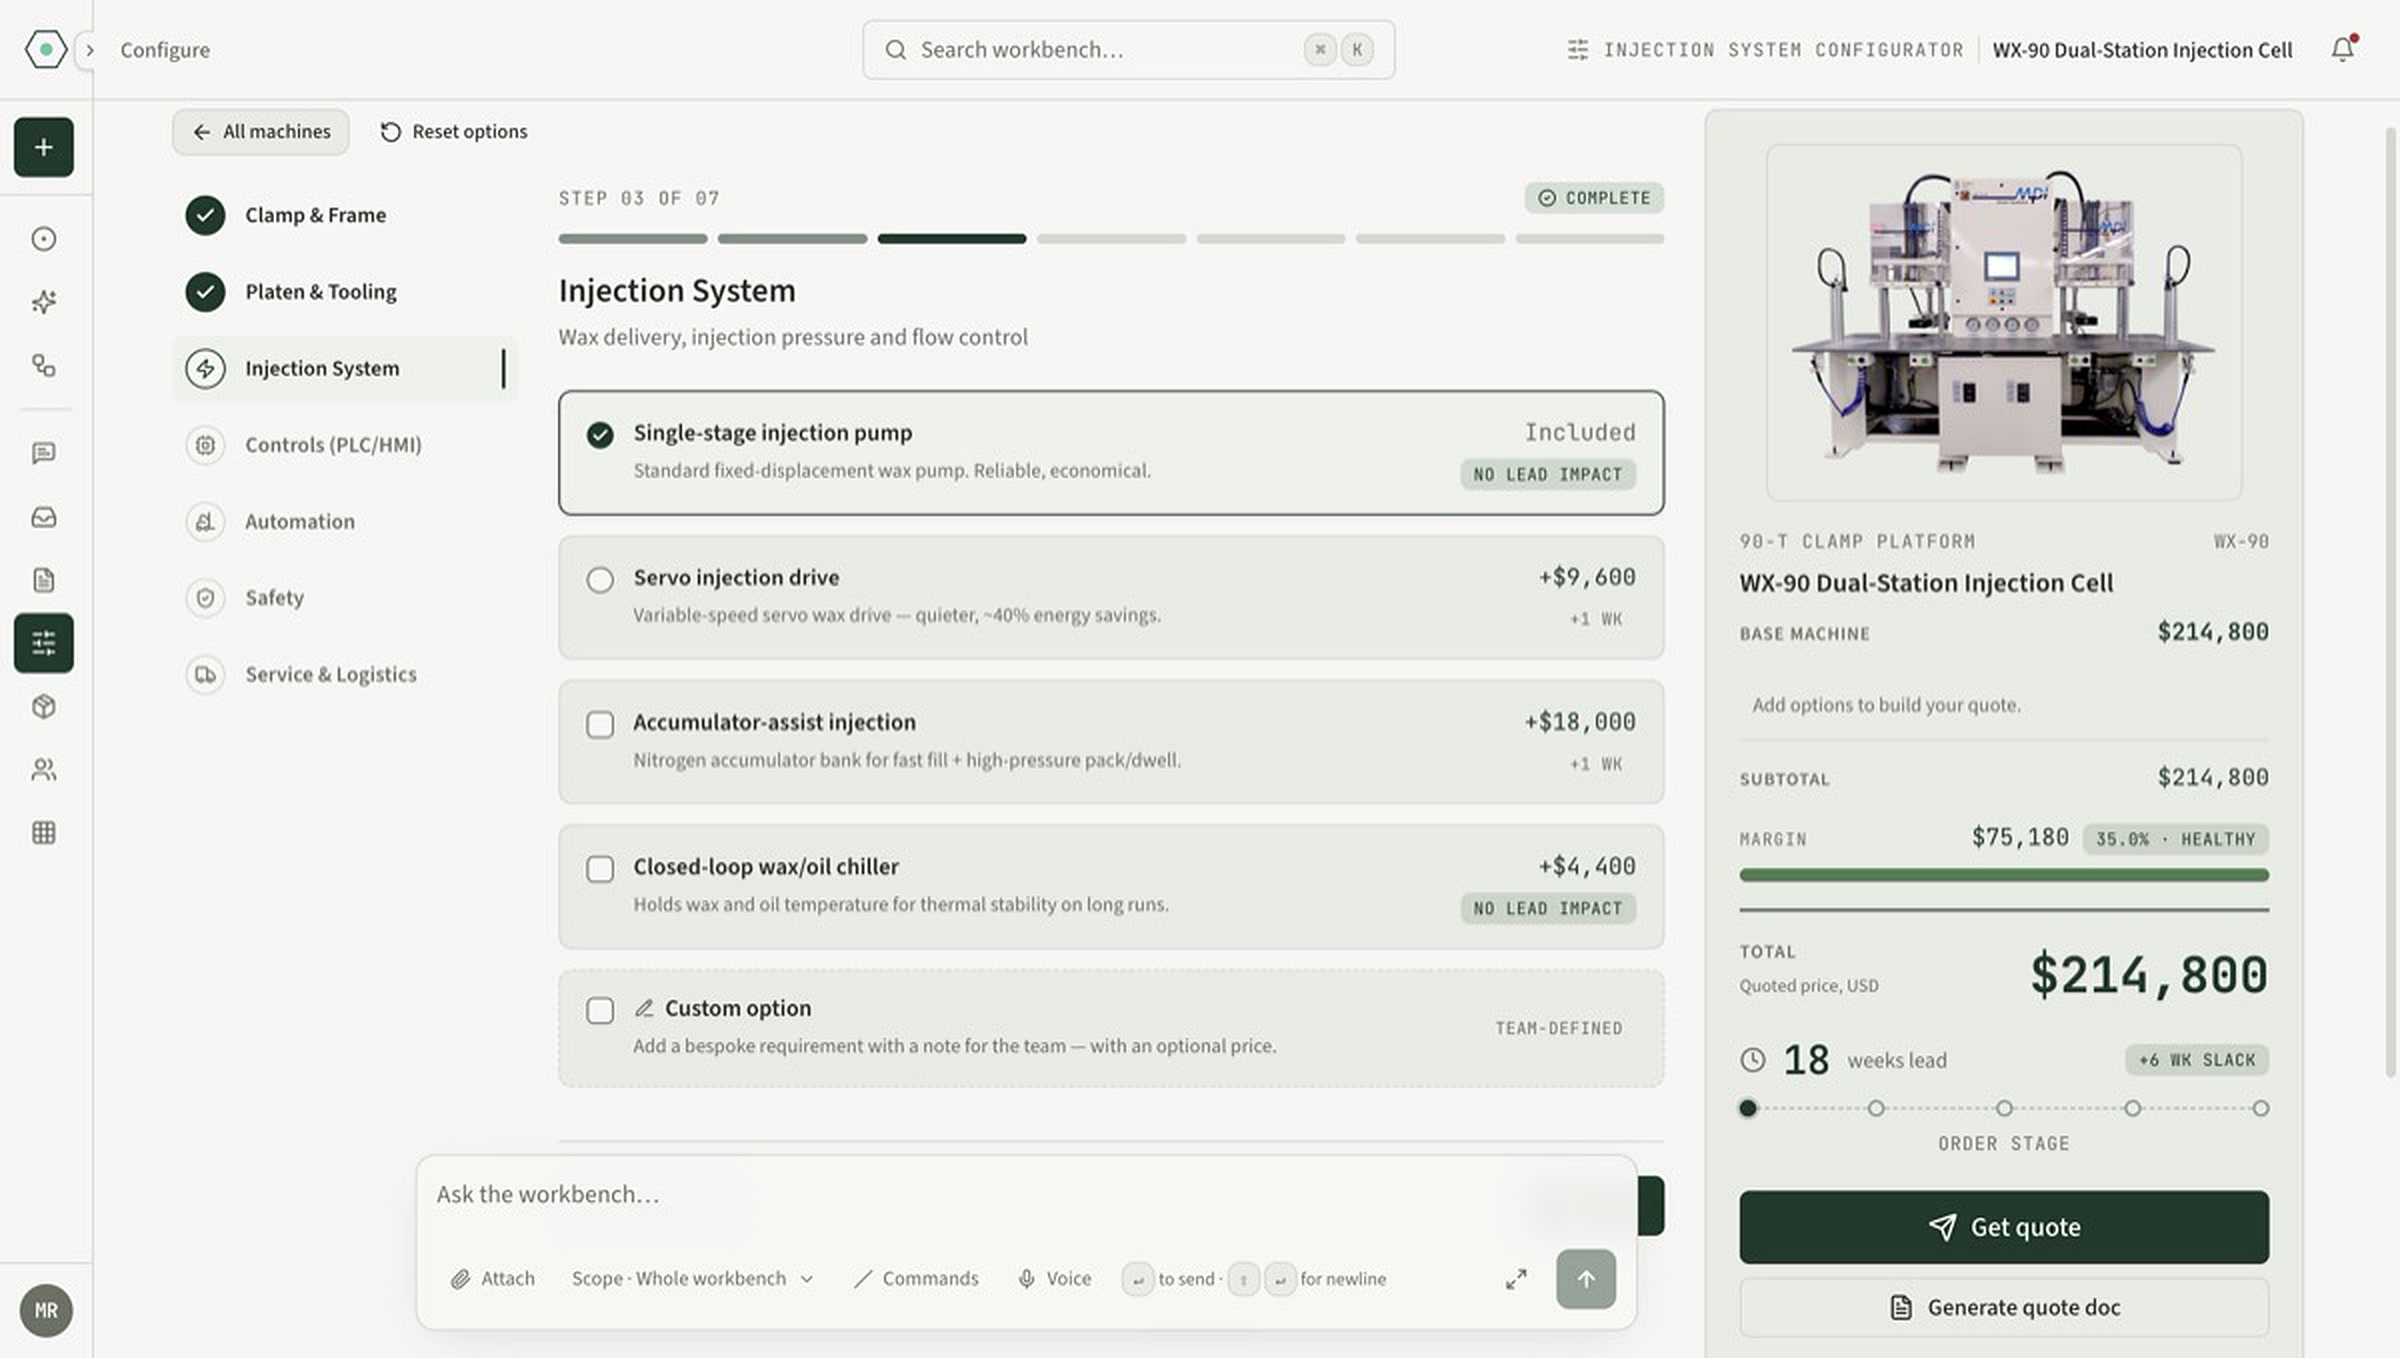Open the Safety step
This screenshot has height=1358, width=2400.
click(345, 598)
